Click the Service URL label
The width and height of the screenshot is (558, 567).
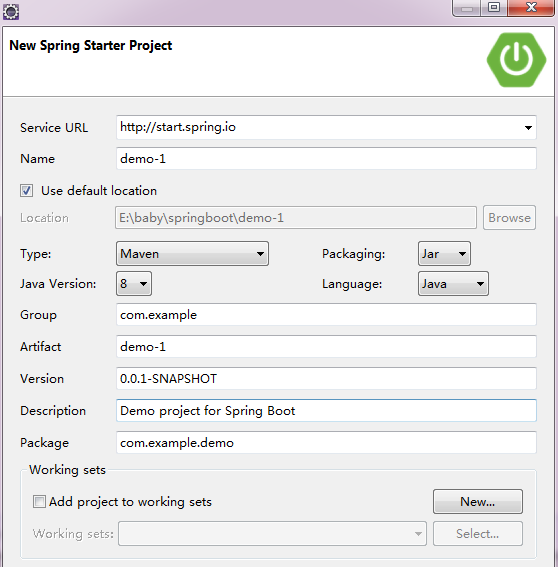click(54, 128)
